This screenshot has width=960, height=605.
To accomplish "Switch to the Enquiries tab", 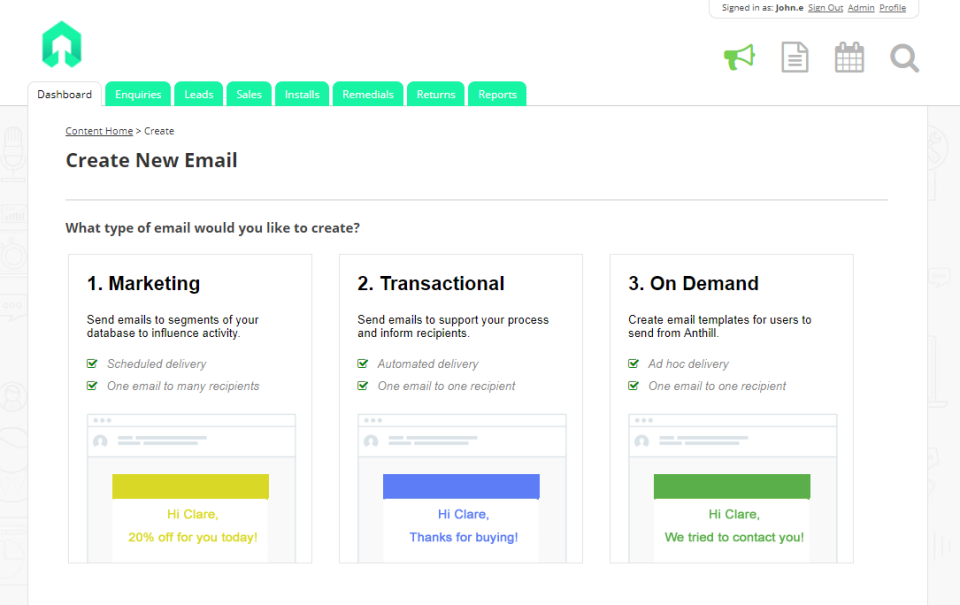I will (138, 95).
